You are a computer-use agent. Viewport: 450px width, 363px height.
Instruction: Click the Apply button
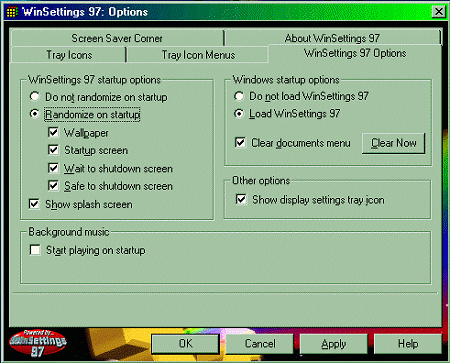click(x=334, y=344)
